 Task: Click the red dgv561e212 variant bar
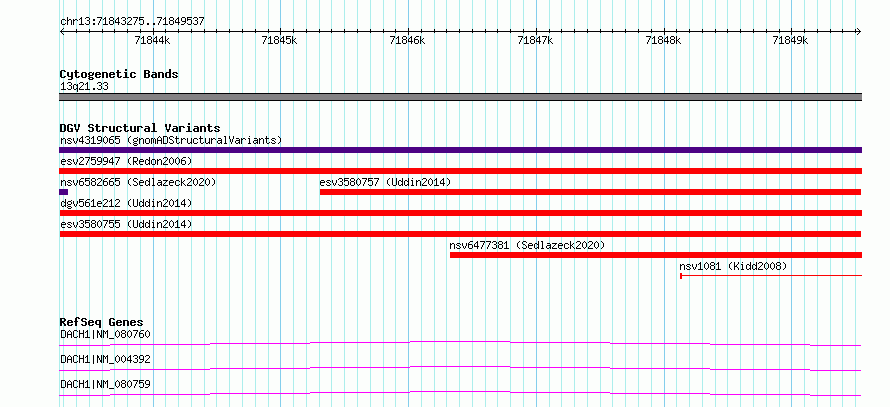460,213
